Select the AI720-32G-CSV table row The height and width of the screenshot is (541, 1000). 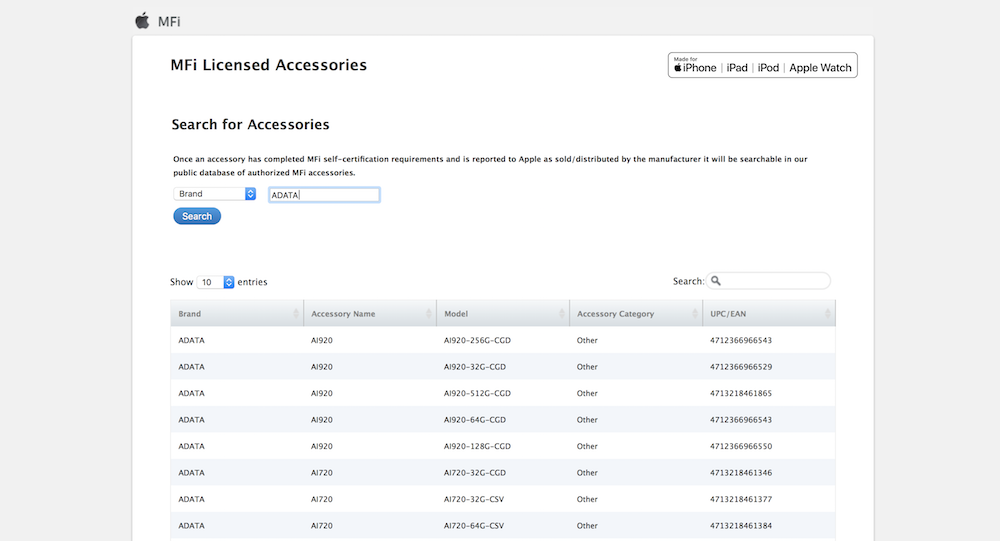[x=503, y=499]
